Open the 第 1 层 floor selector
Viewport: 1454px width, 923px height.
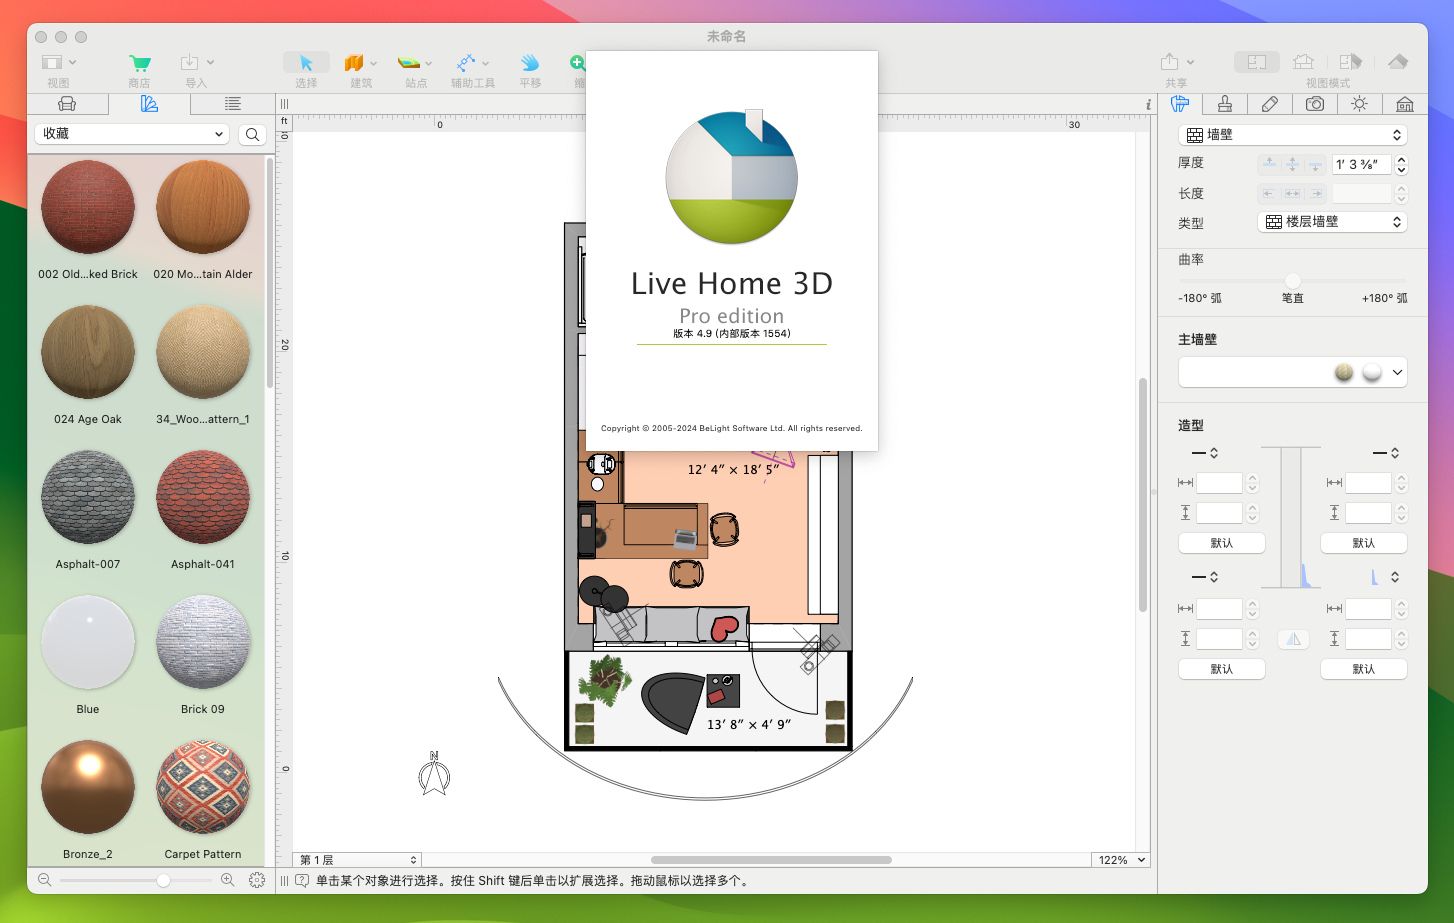click(x=358, y=860)
